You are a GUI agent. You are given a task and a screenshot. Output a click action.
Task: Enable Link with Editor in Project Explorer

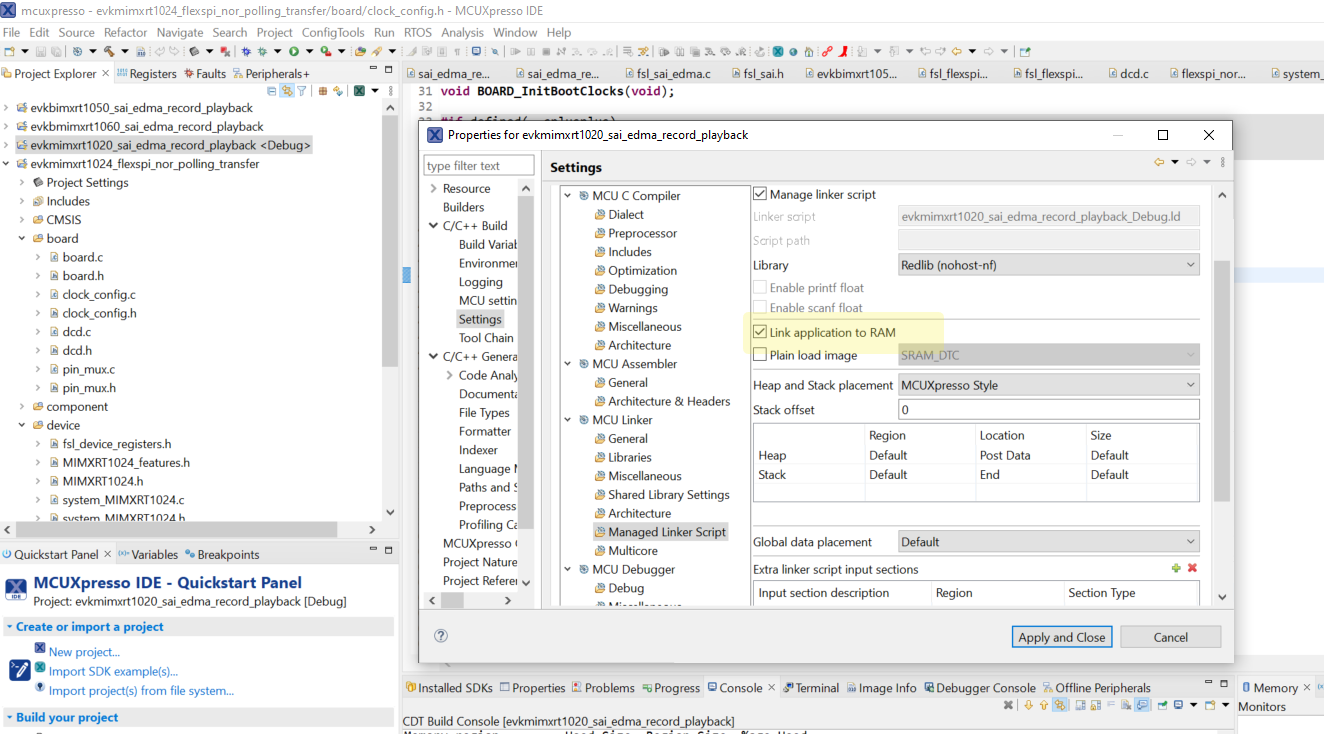tap(288, 90)
